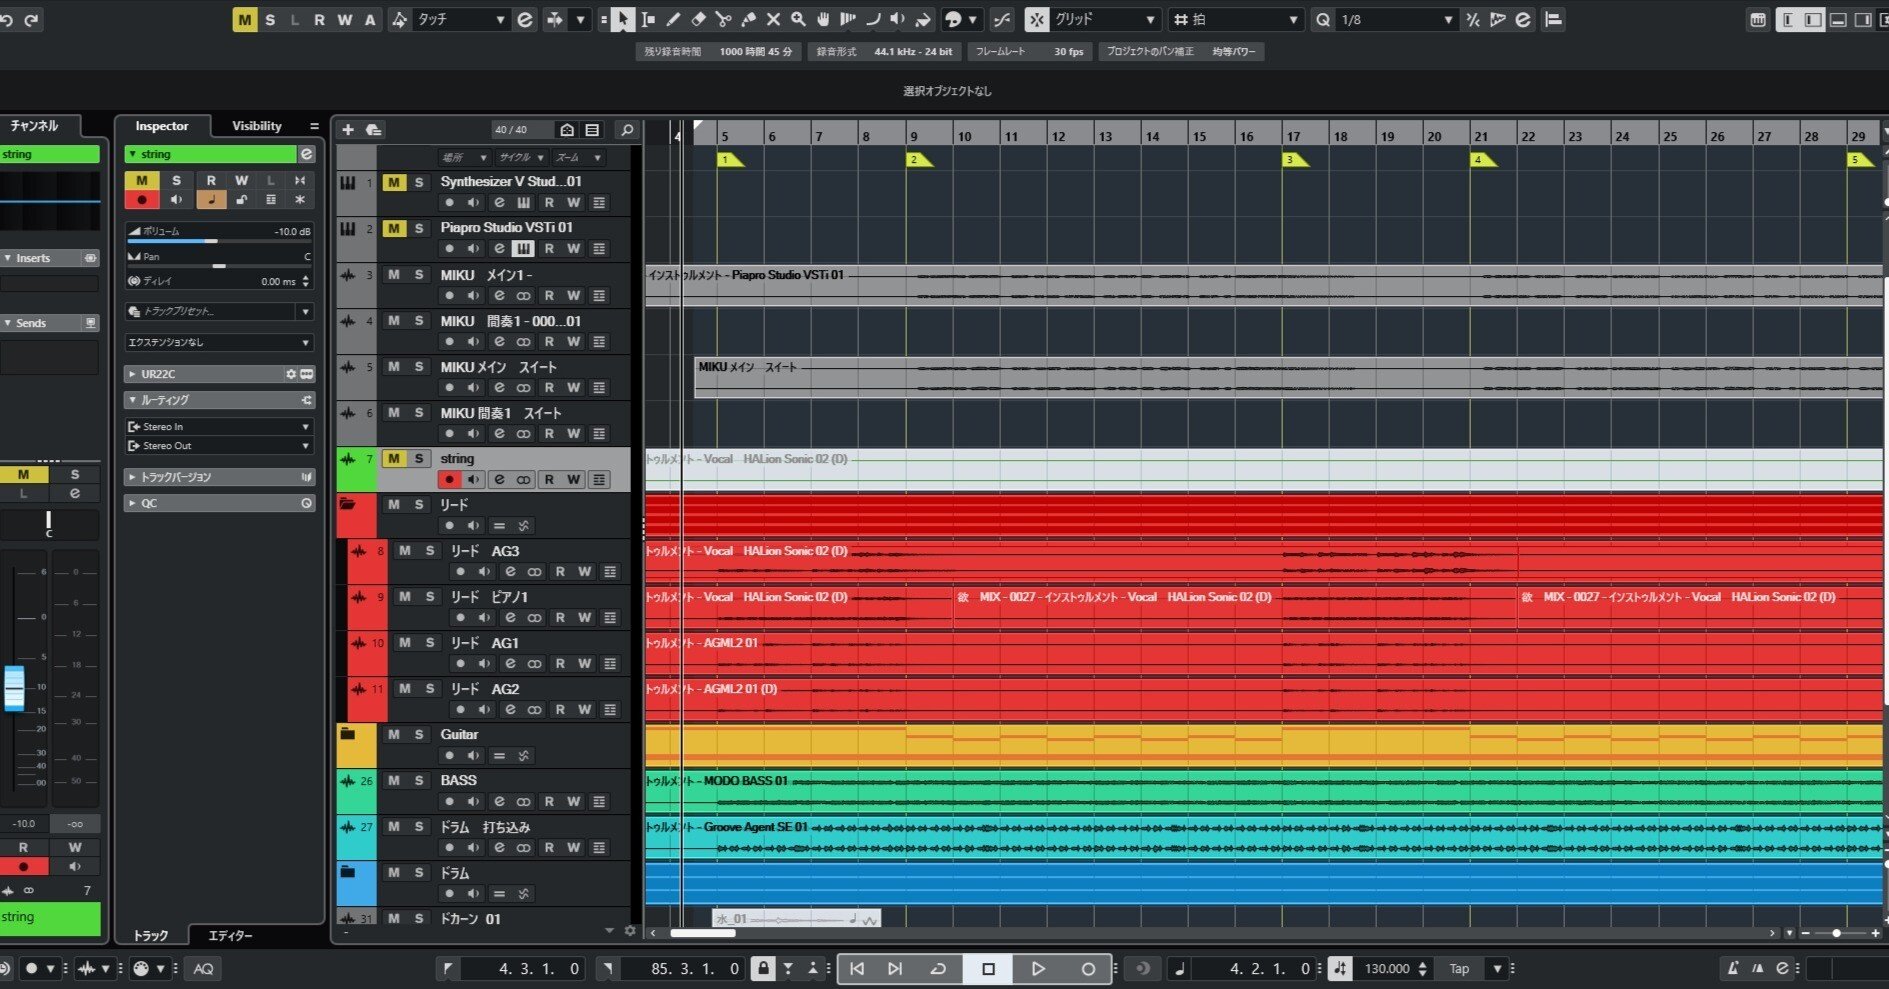
Task: Open the quantize preset 1/8 dropdown
Action: 1395,19
